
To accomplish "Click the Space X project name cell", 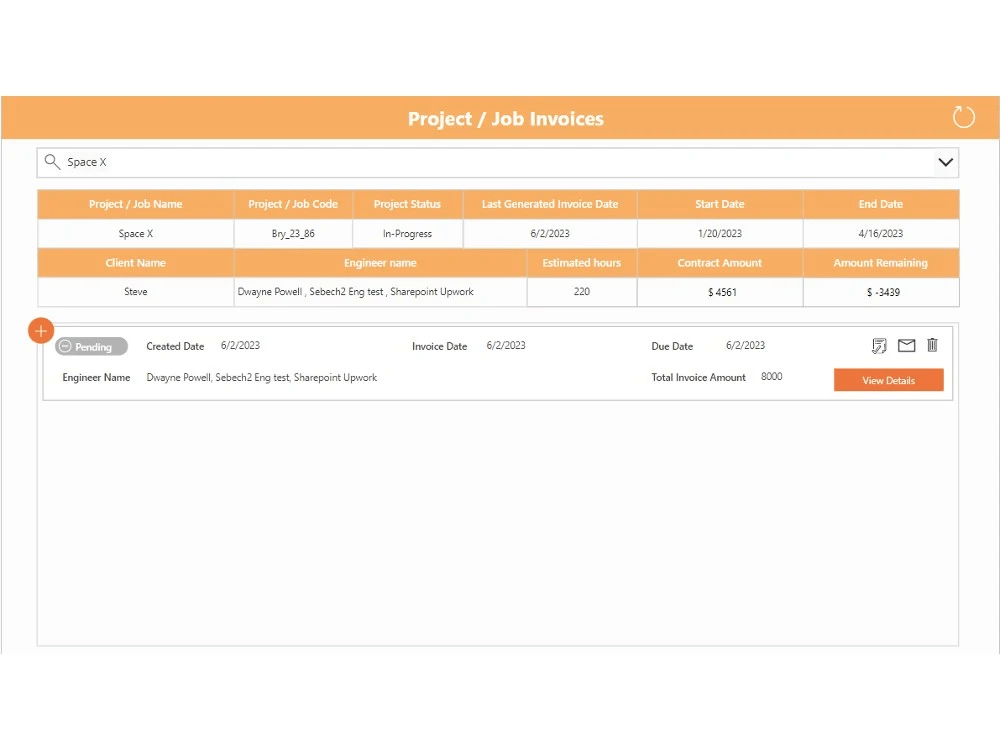I will point(135,233).
